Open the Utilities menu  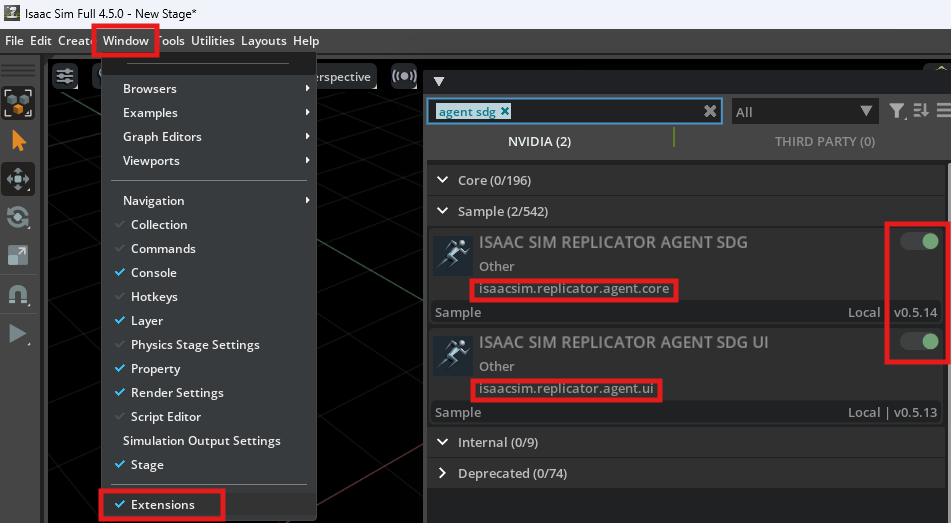212,41
